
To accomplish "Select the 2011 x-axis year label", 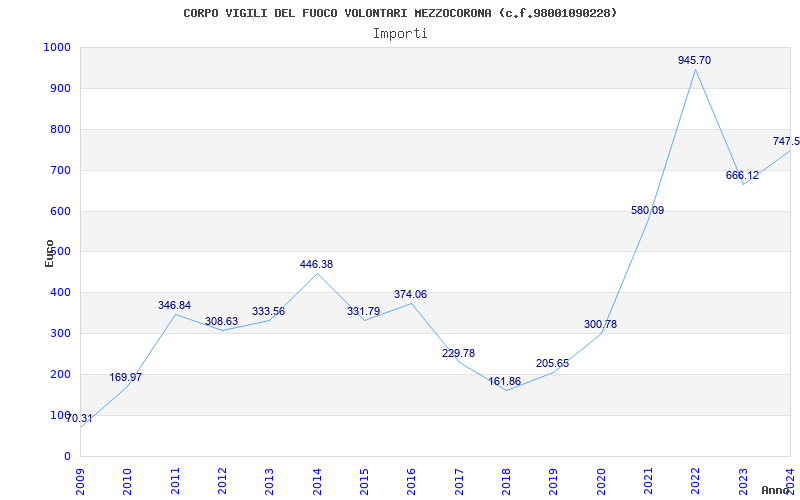I will [x=175, y=482].
